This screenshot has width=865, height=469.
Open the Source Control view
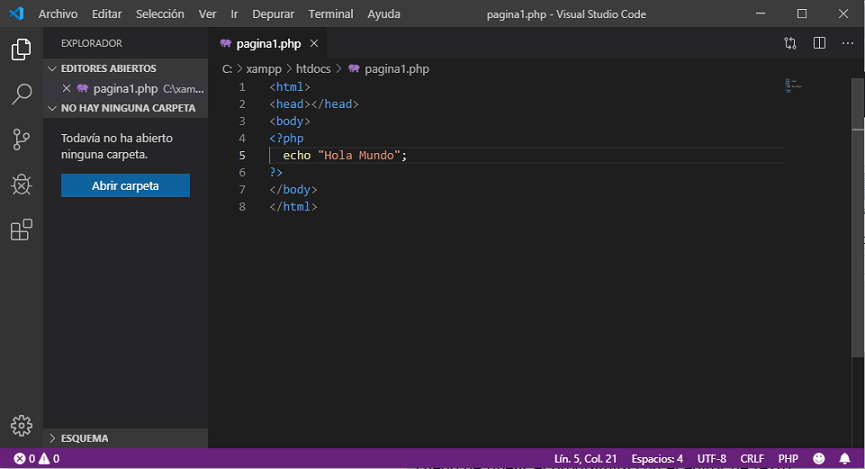pyautogui.click(x=21, y=140)
